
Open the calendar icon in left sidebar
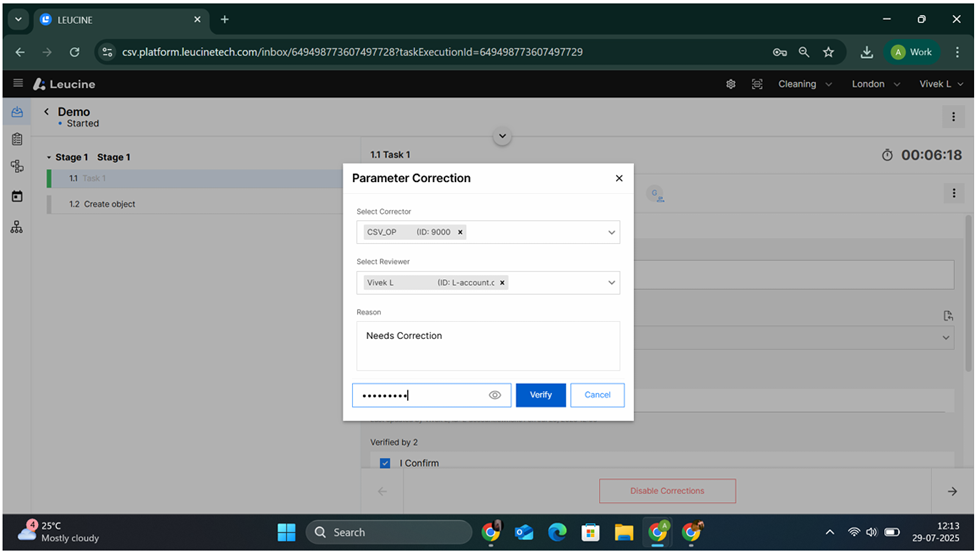click(x=17, y=196)
